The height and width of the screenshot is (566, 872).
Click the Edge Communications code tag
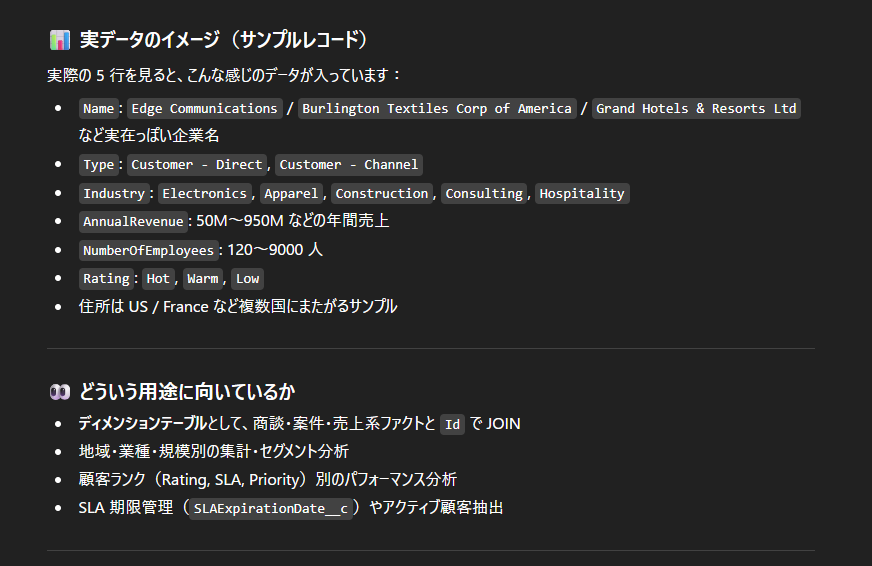coord(205,108)
